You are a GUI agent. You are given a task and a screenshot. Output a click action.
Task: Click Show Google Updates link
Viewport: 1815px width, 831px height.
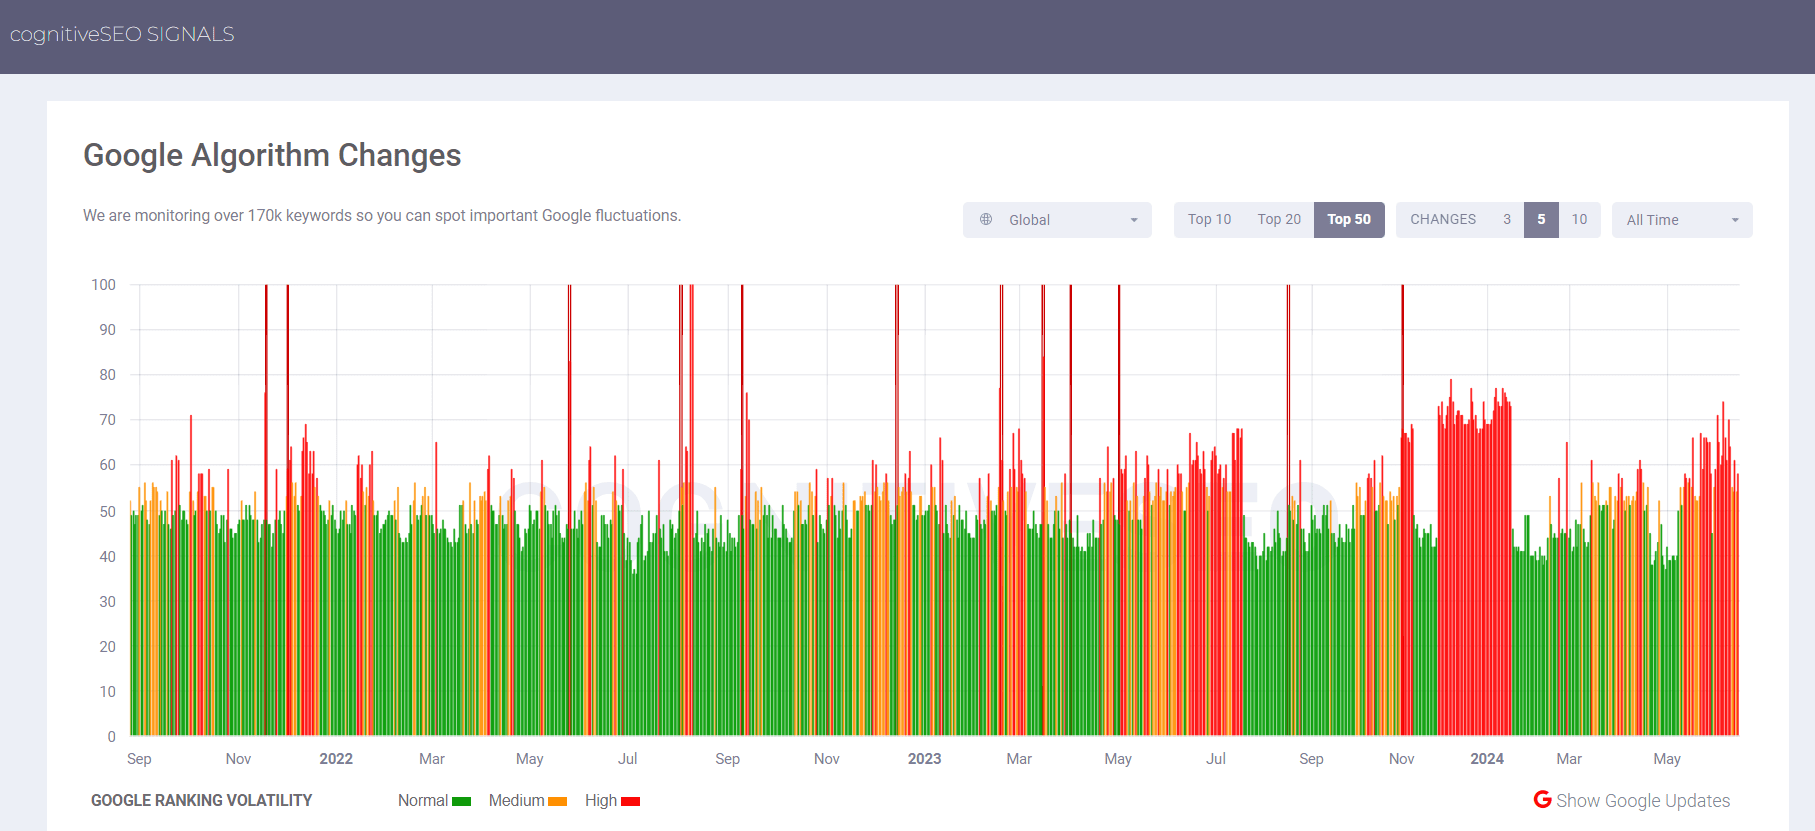[1642, 800]
